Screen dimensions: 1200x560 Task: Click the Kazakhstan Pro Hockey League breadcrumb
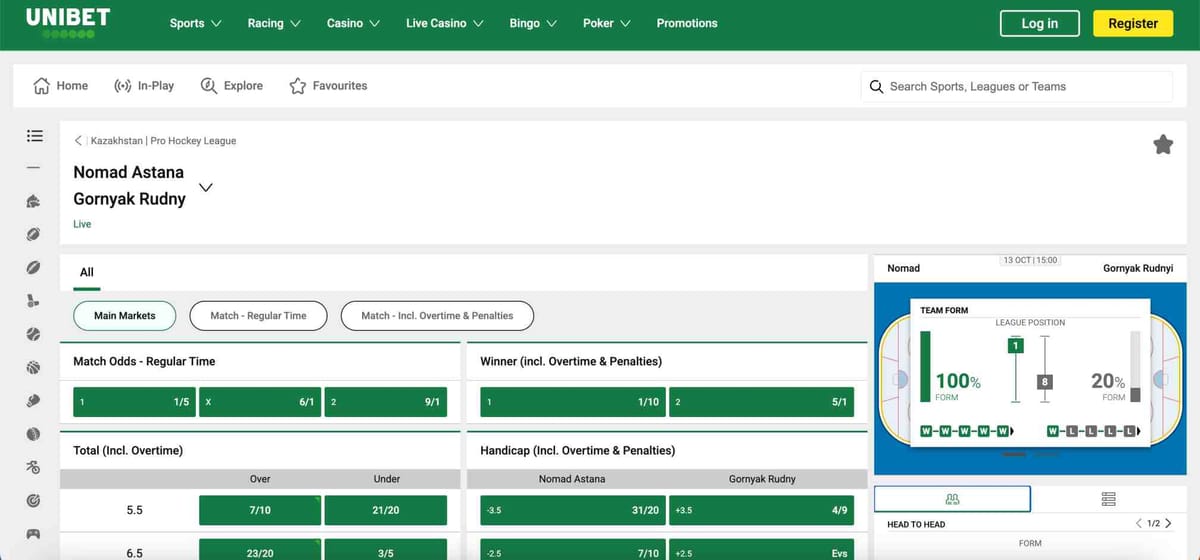pos(163,141)
